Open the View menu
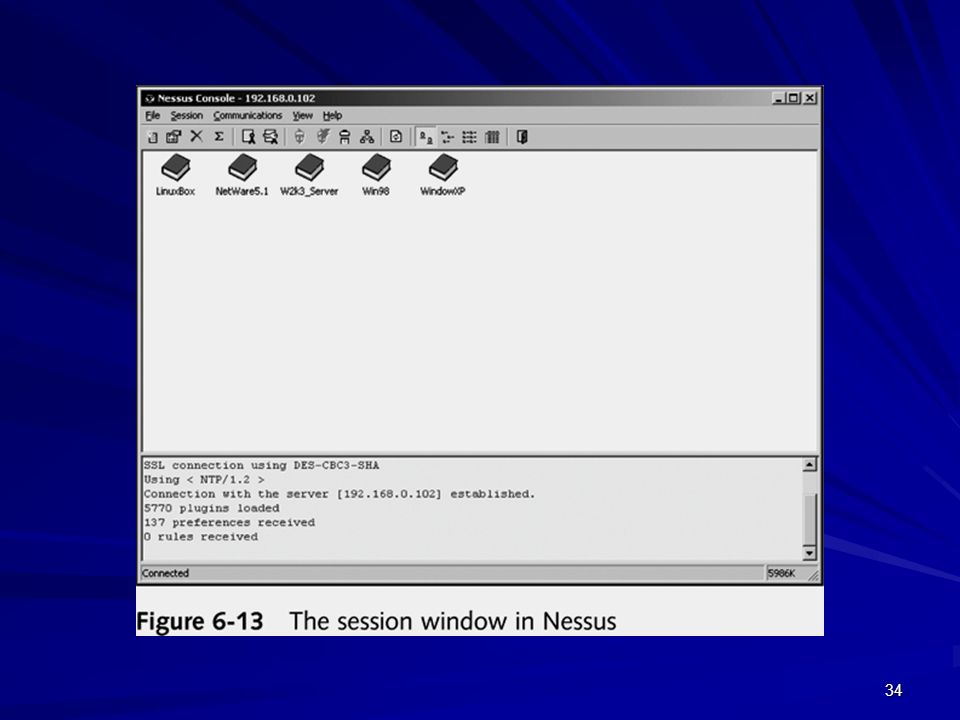Screen dimensions: 960x720 302,115
